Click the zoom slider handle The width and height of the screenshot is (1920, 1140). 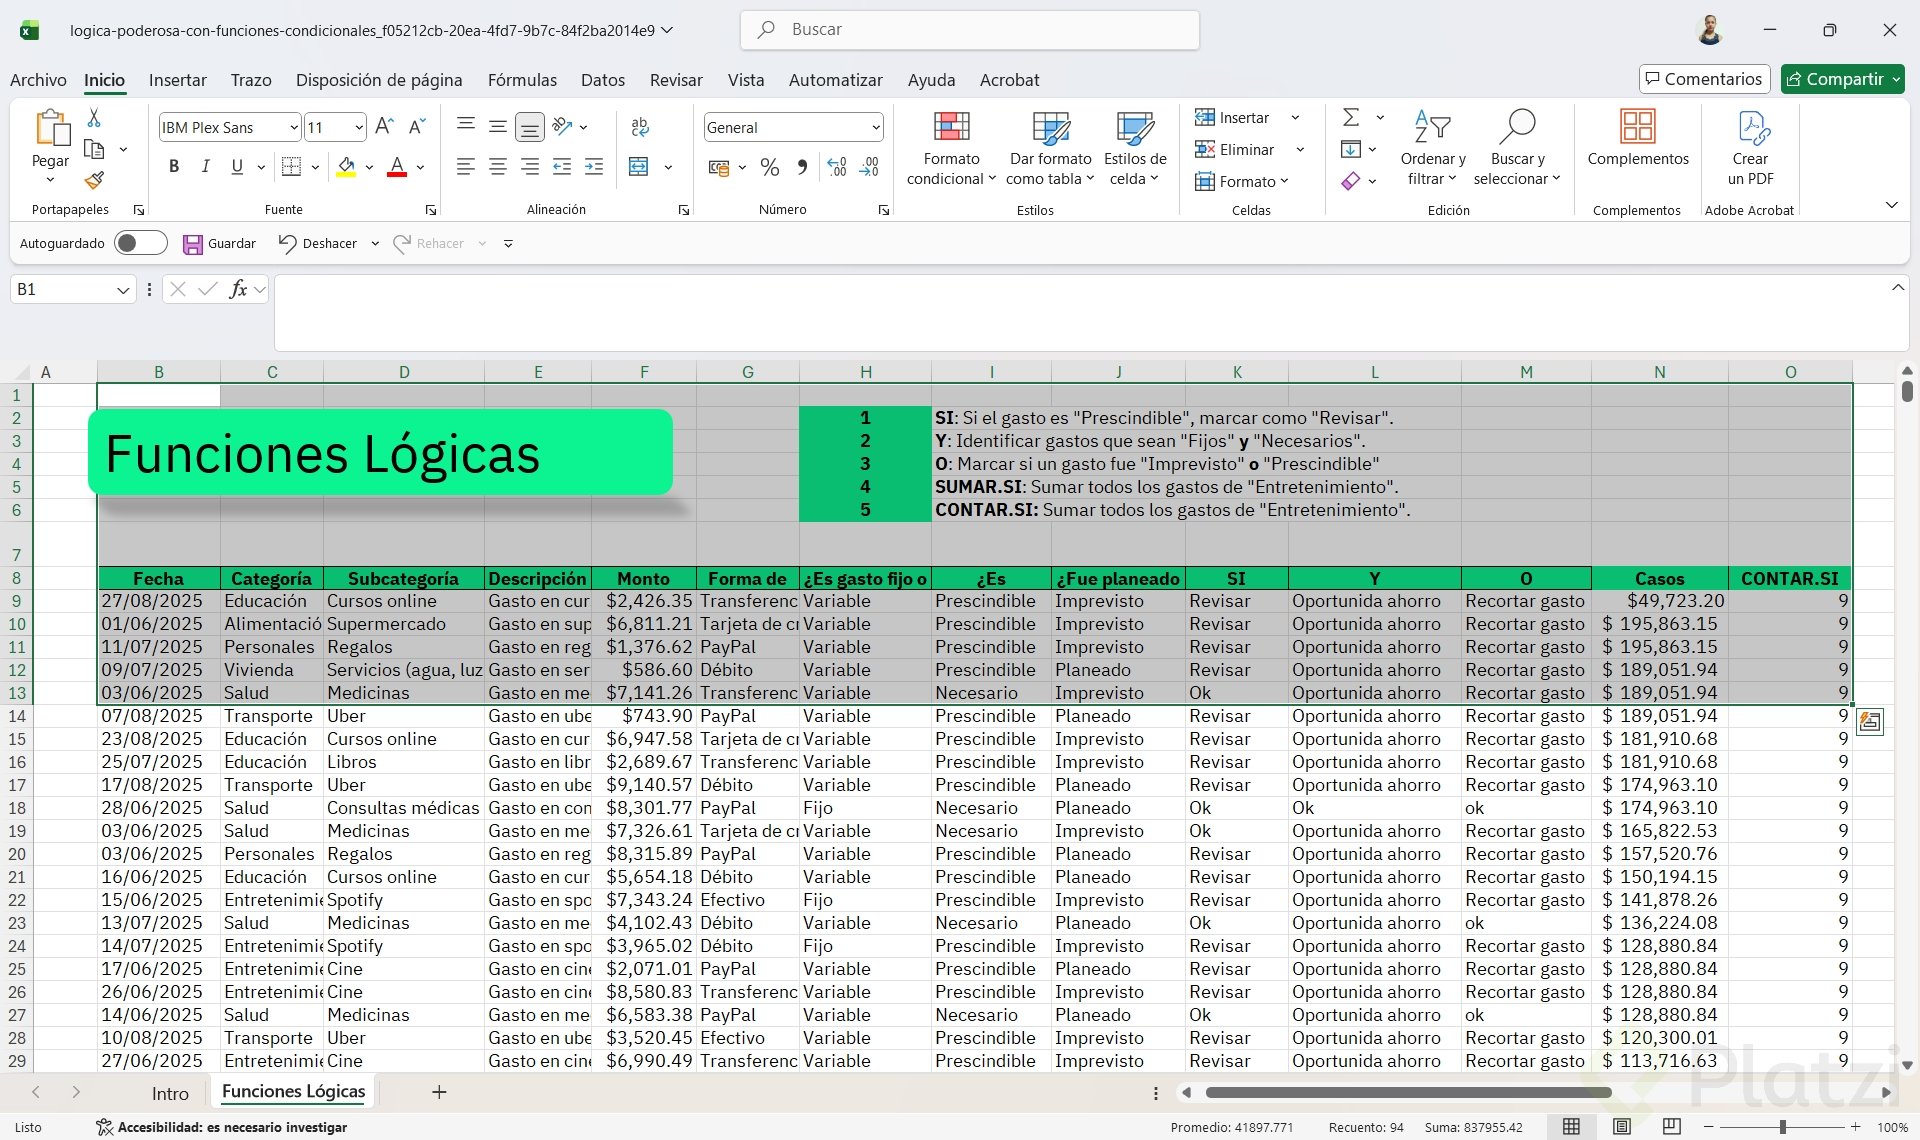click(x=1782, y=1127)
